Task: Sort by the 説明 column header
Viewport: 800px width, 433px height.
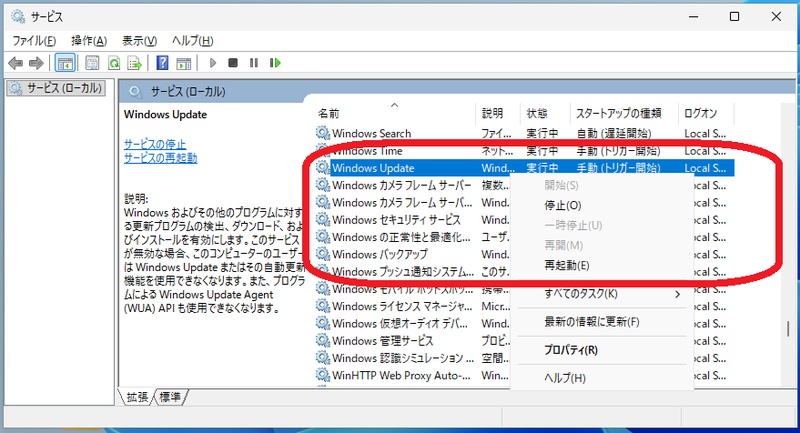Action: [x=498, y=113]
